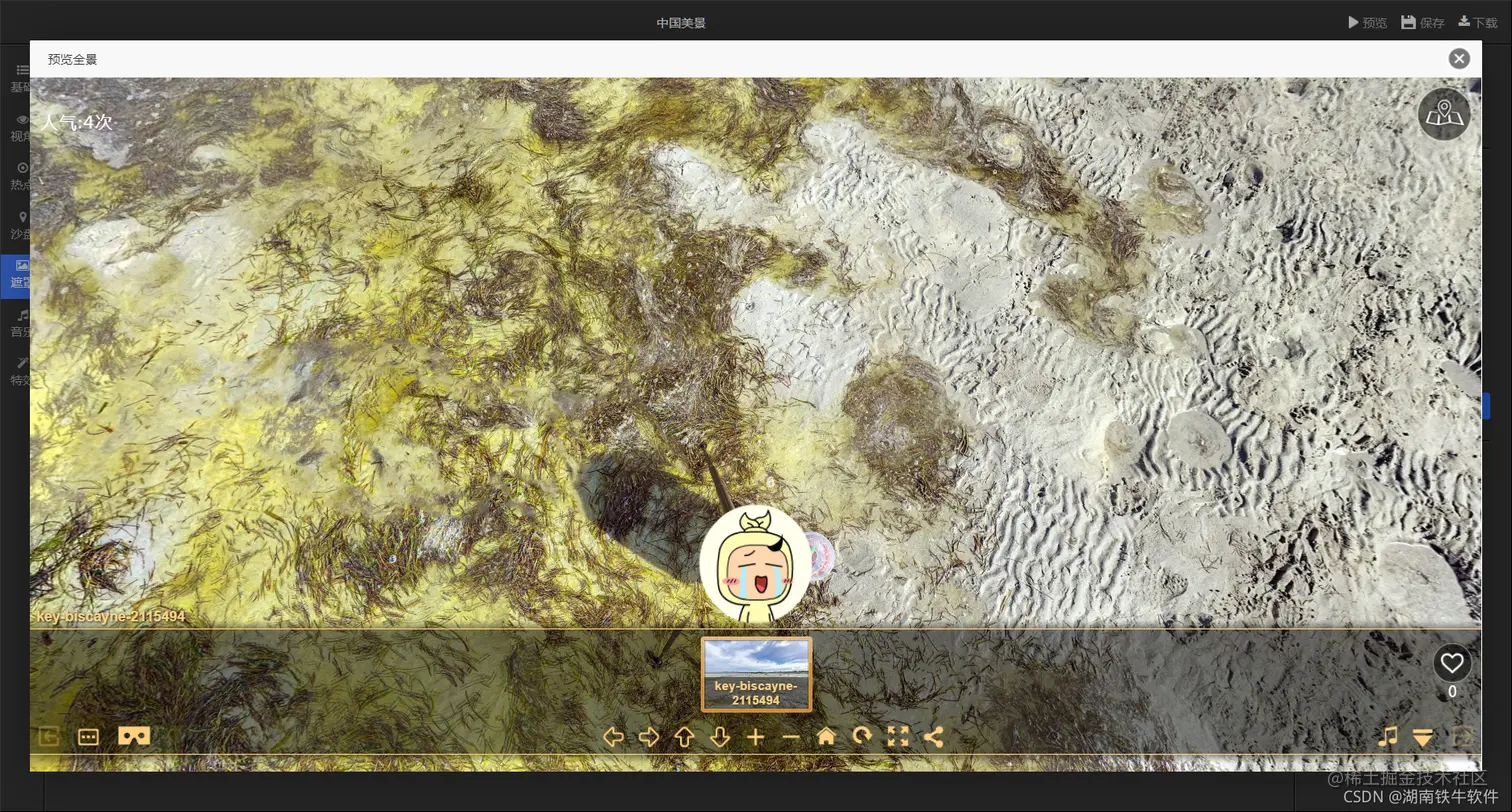
Task: Click the 下载 download button
Action: [1478, 22]
